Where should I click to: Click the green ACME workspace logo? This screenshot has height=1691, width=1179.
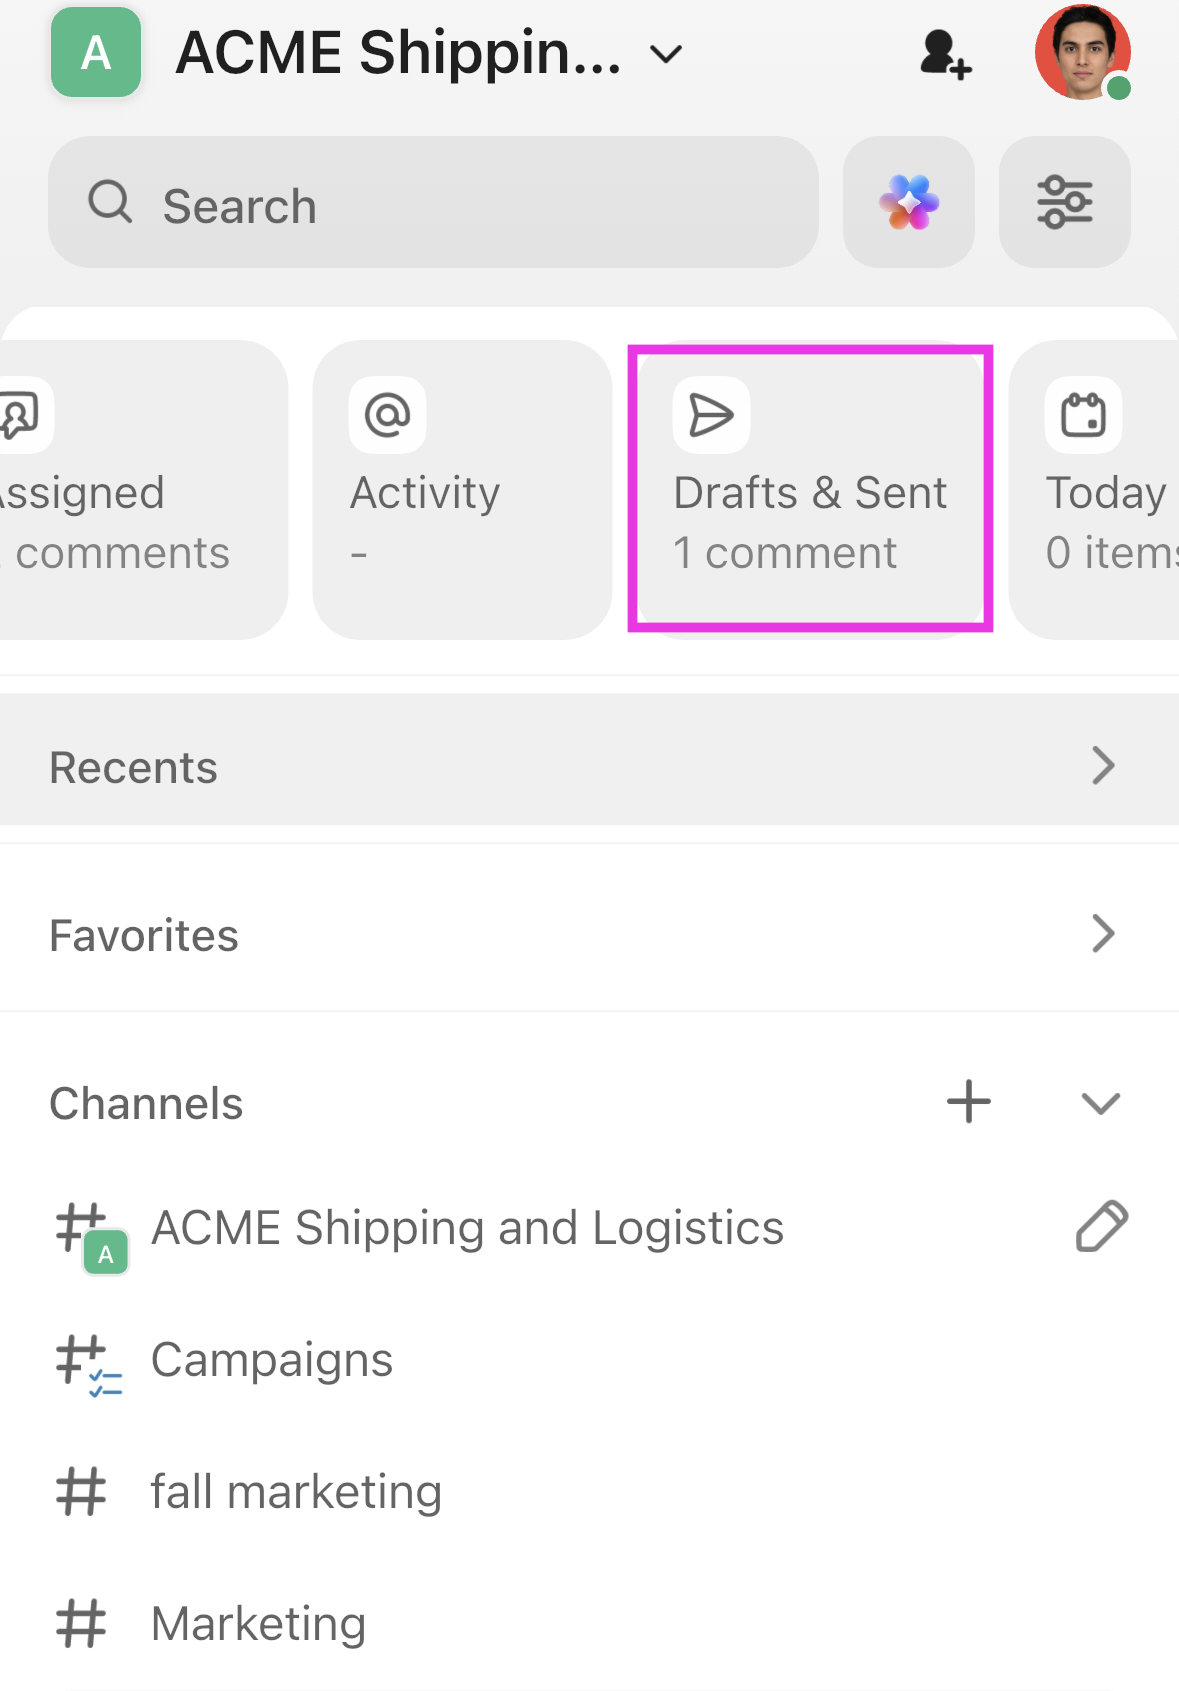[96, 53]
